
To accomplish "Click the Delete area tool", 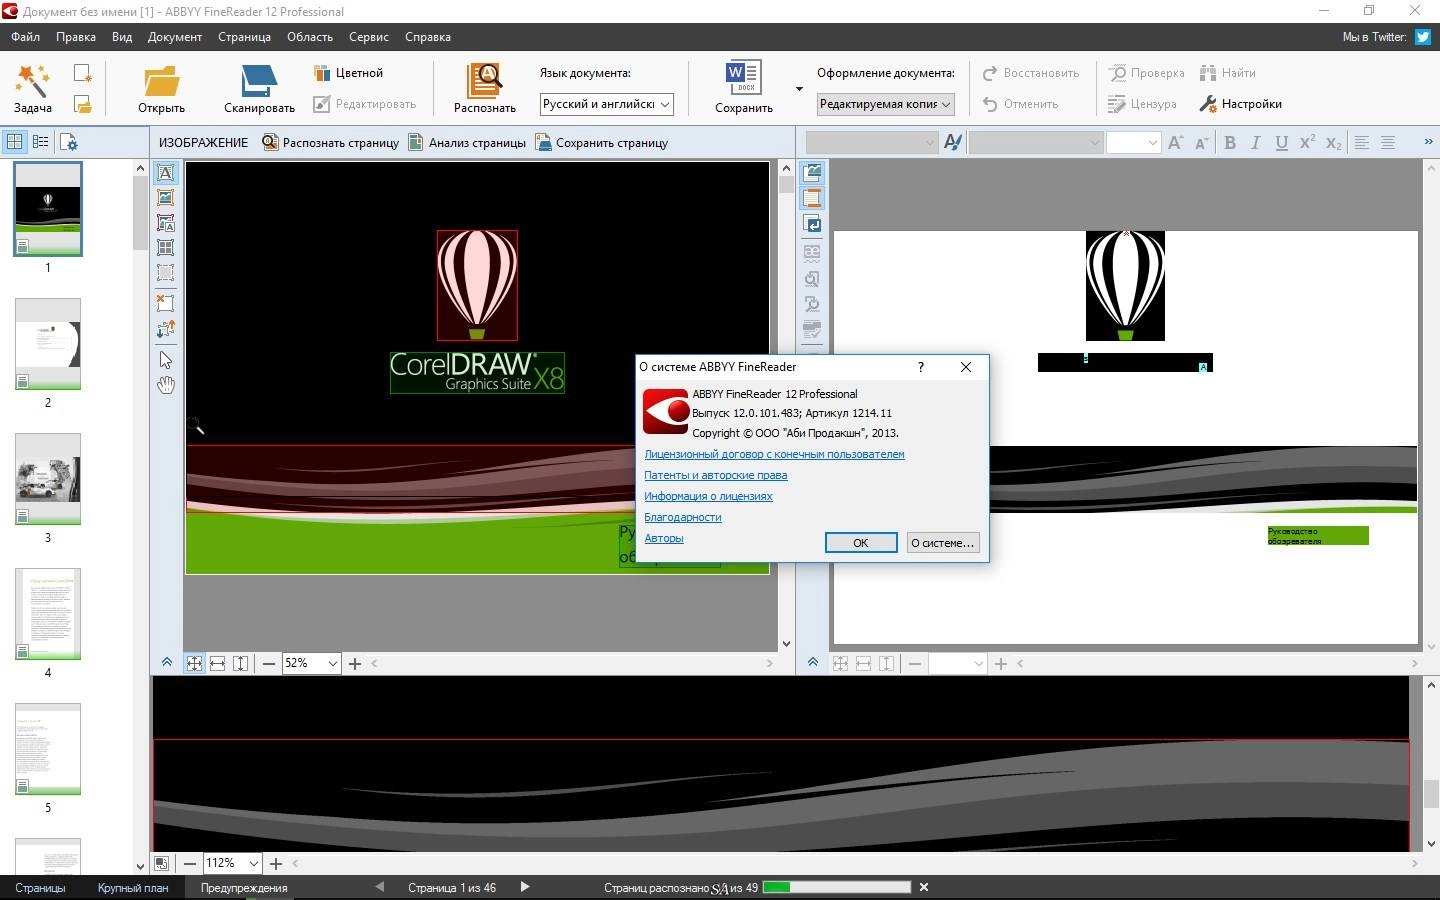I will tap(165, 303).
